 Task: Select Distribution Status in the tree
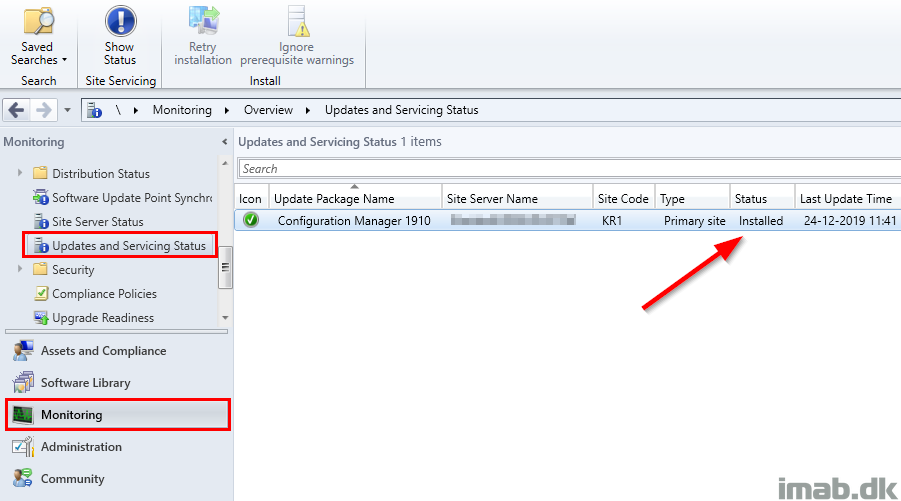(101, 174)
